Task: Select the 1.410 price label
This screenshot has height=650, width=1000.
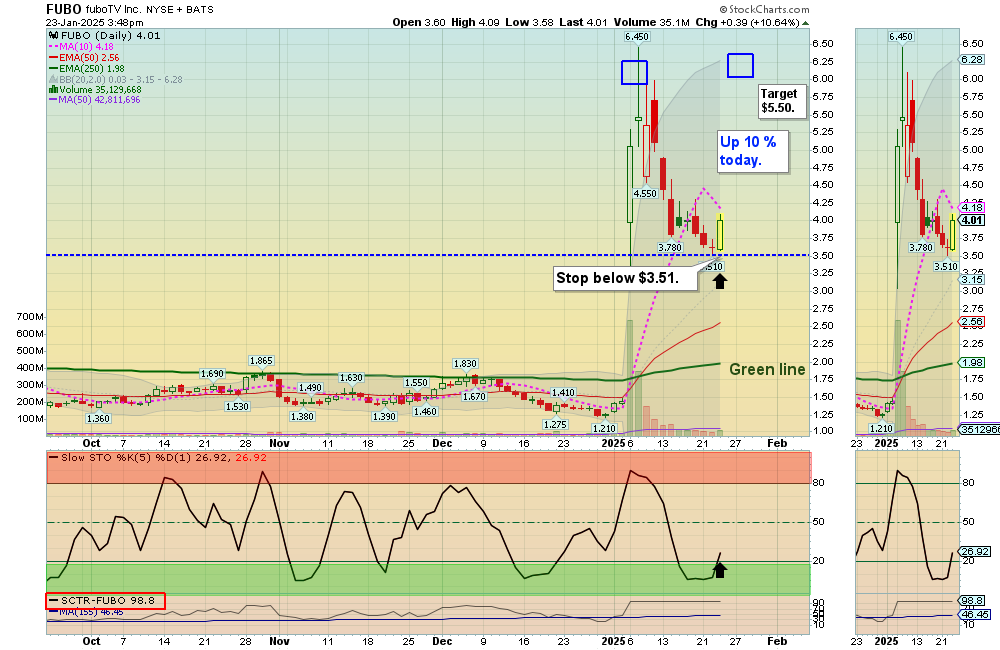Action: click(563, 392)
